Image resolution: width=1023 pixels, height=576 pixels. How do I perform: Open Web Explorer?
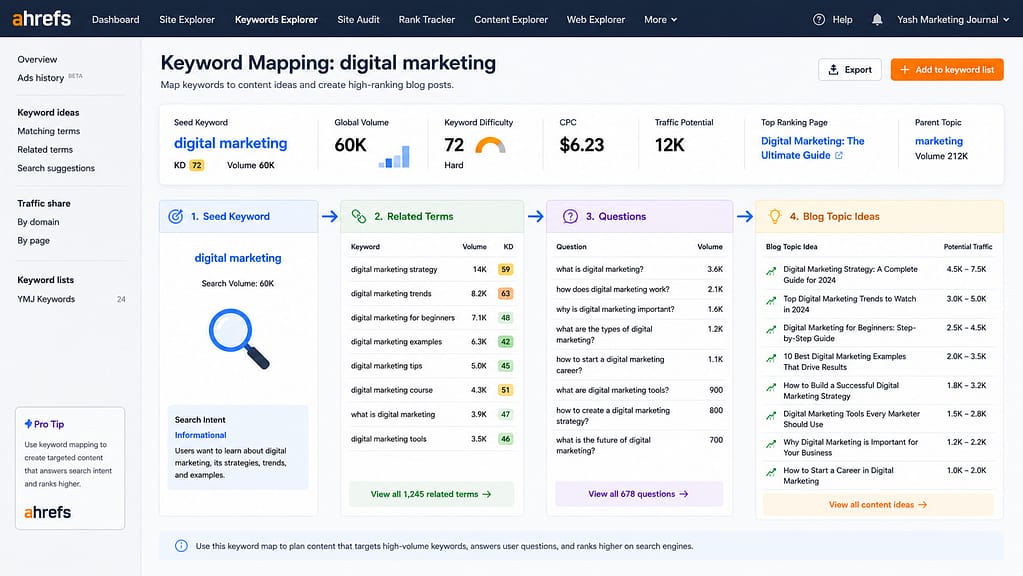596,20
